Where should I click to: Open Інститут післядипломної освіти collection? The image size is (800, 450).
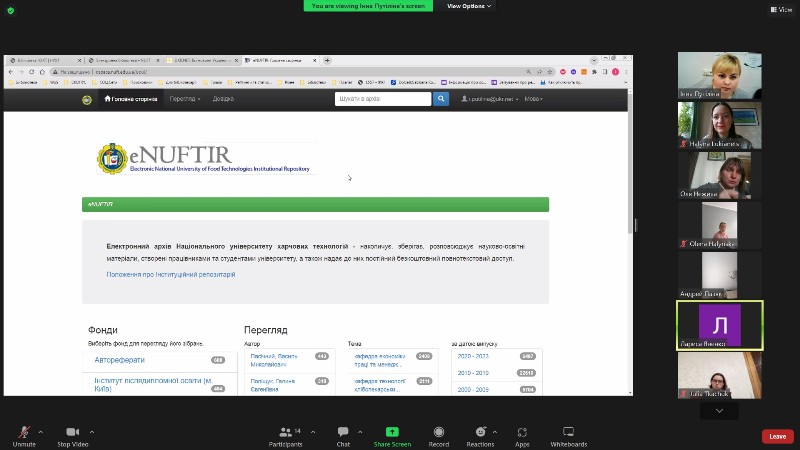(x=153, y=385)
